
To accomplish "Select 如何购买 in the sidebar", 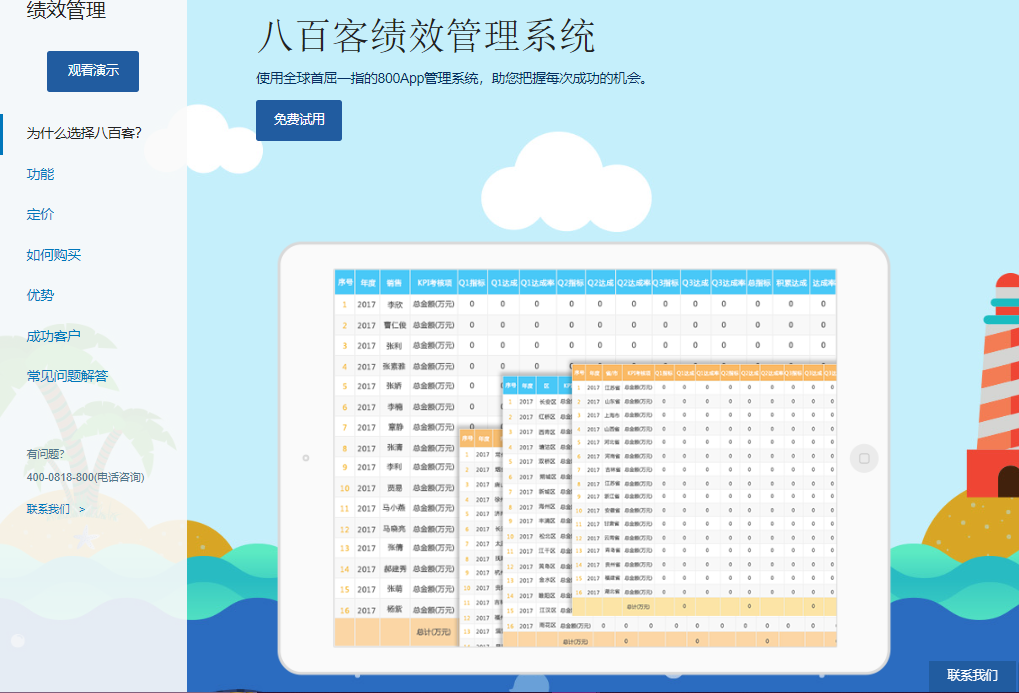I will [x=54, y=255].
